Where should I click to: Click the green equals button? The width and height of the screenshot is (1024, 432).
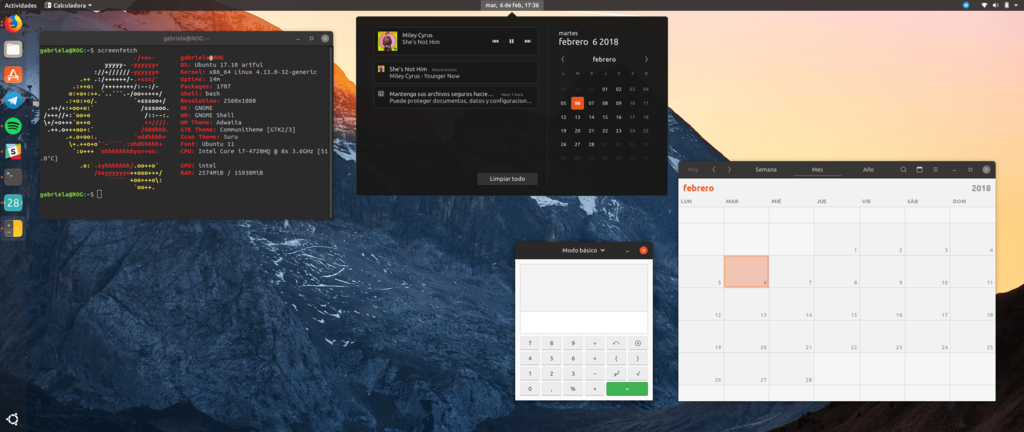[627, 389]
